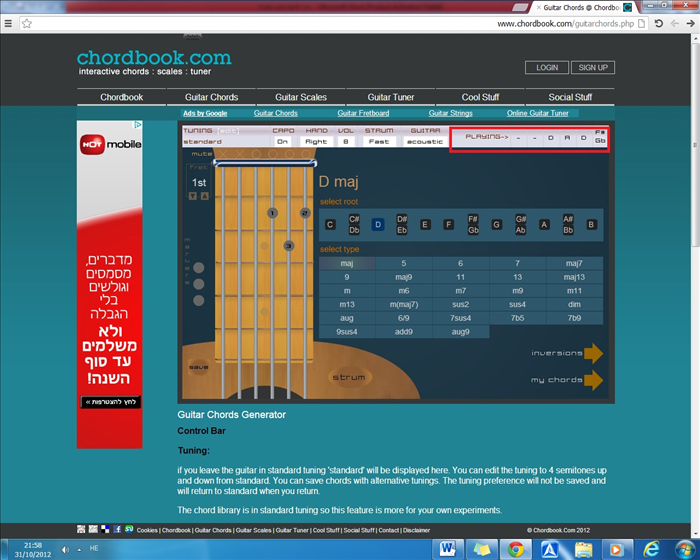Click finger marker 2 on fretboard
The image size is (700, 560).
305,213
